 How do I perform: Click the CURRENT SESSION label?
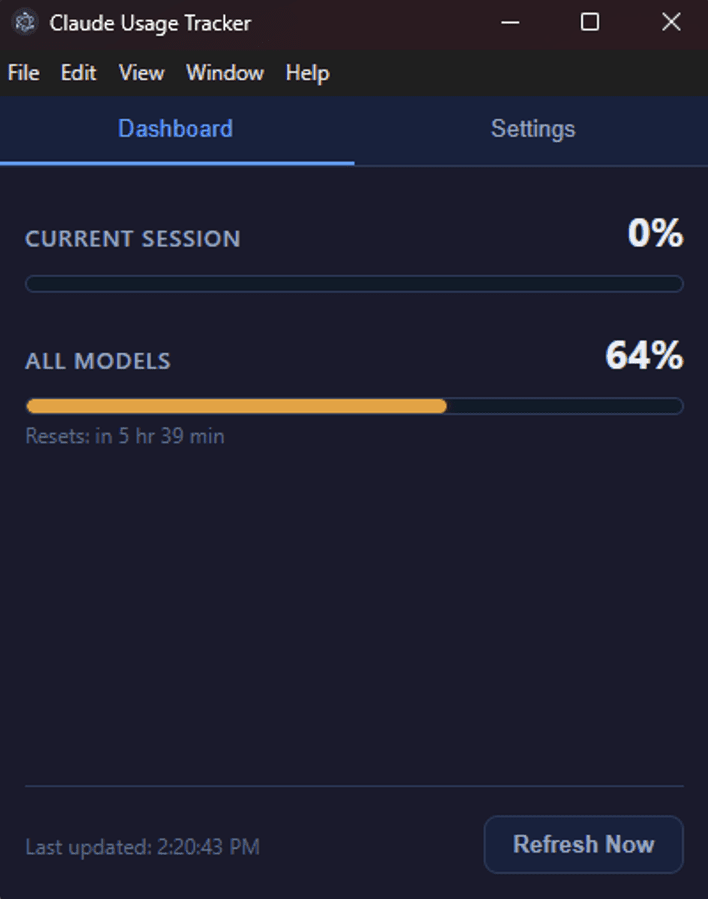tap(132, 239)
